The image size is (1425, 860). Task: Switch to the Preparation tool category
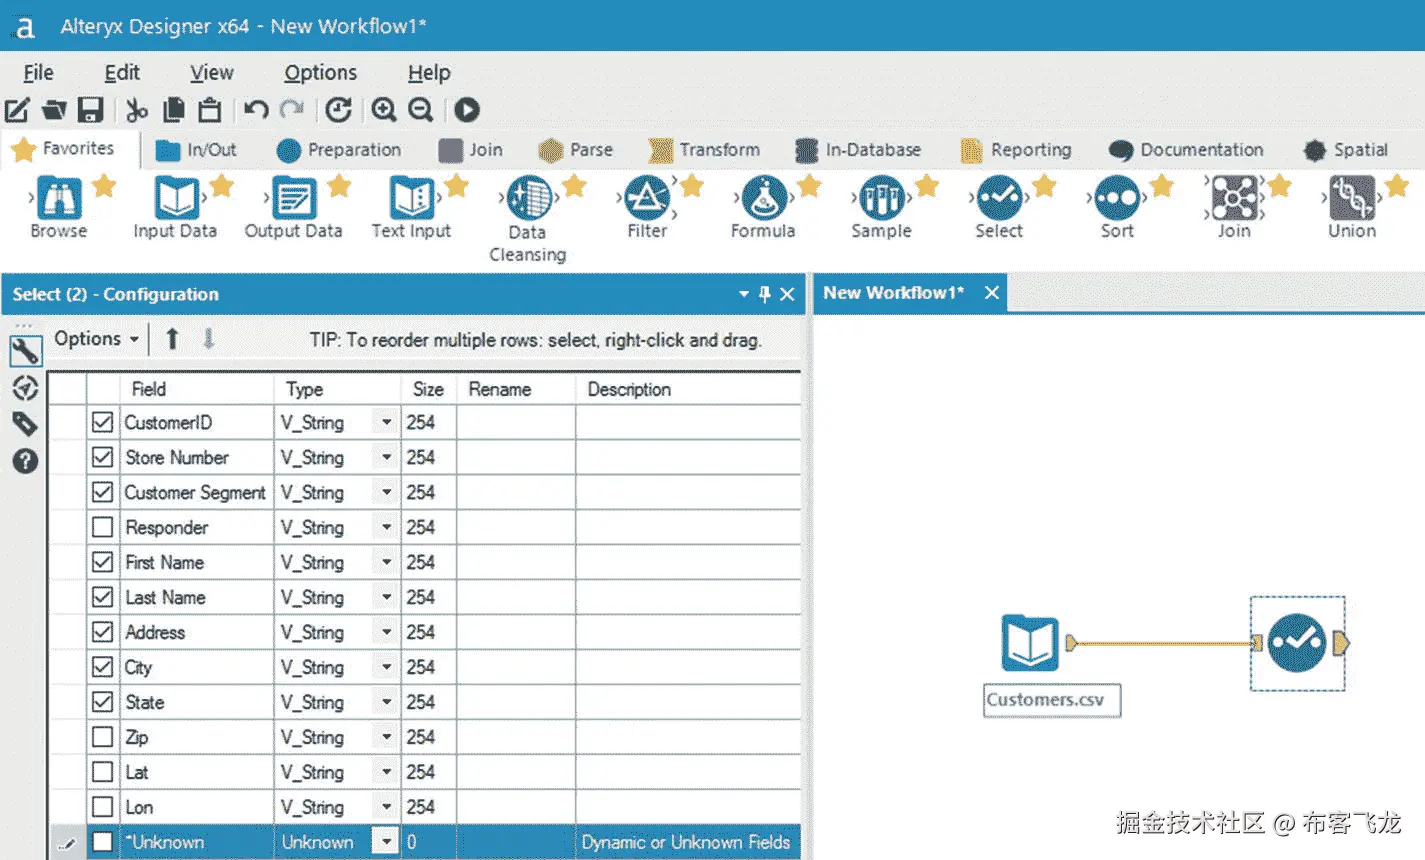click(339, 150)
